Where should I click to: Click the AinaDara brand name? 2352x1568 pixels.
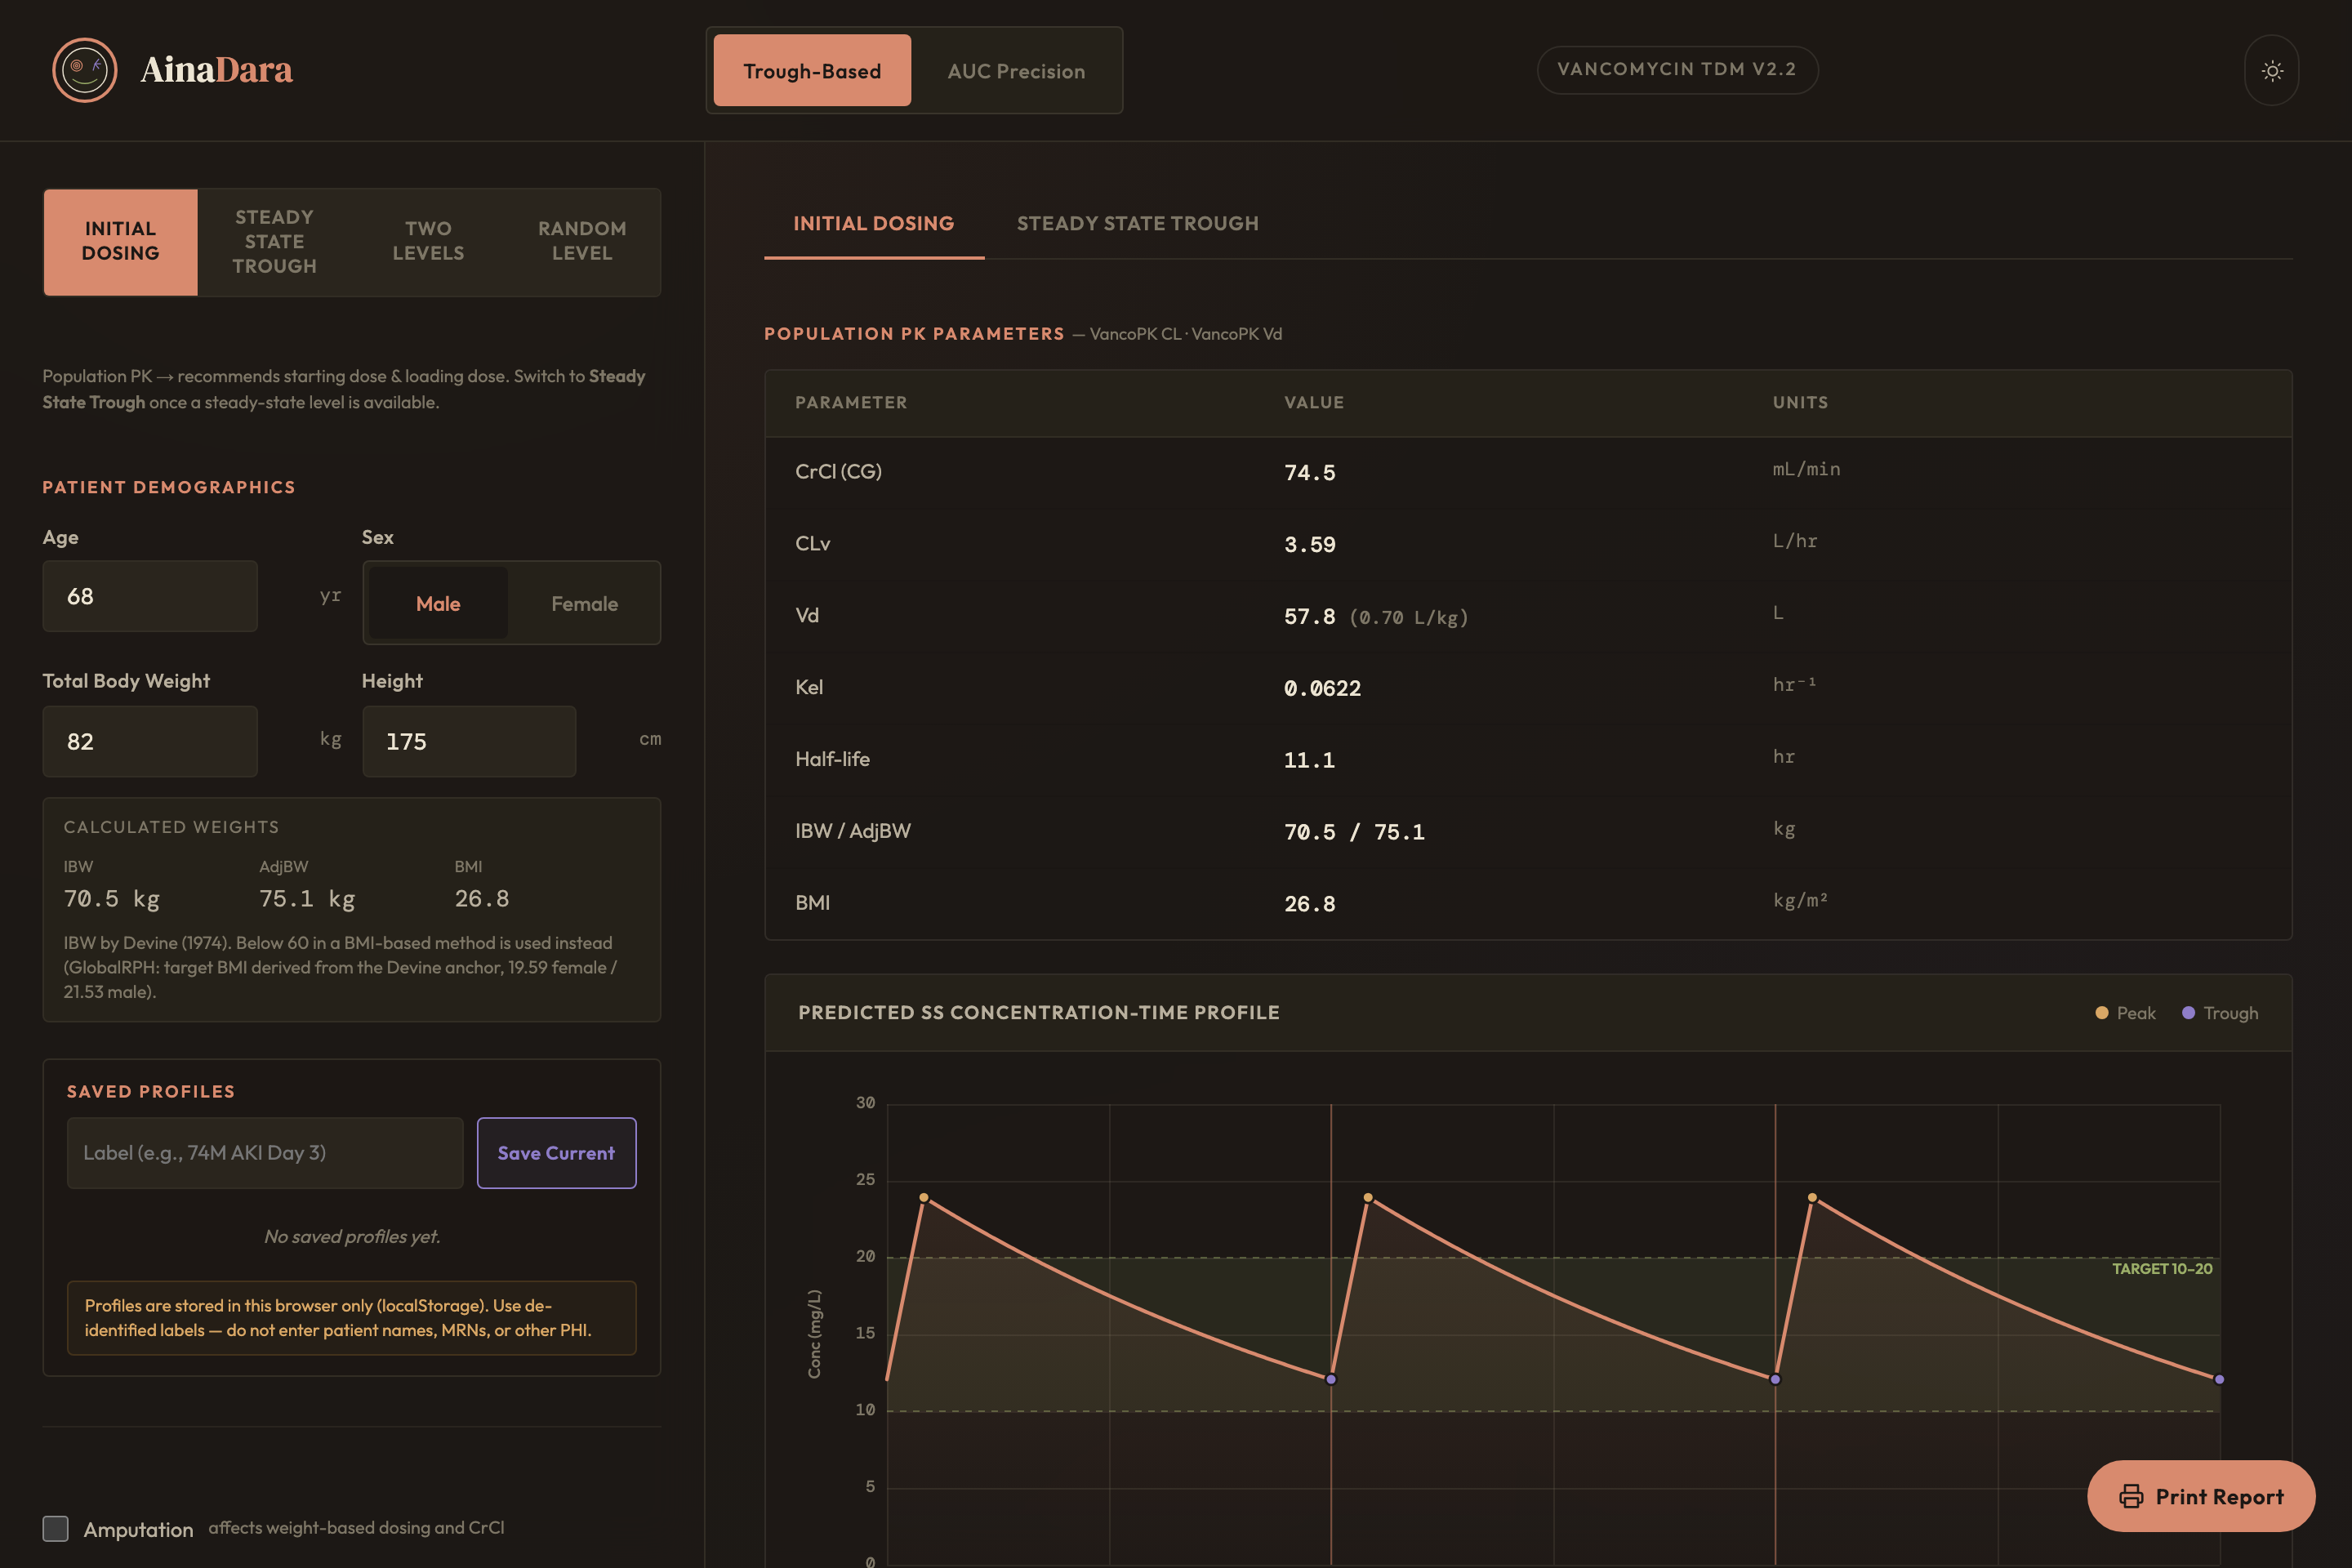216,69
